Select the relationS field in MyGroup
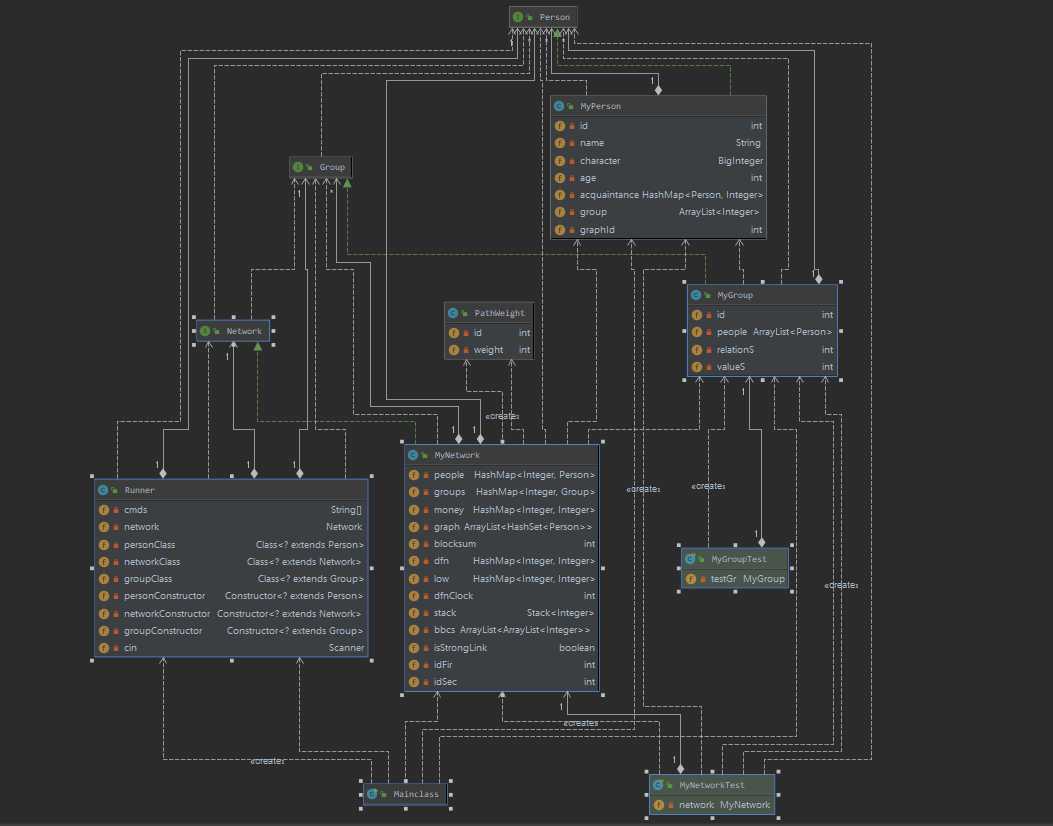The image size is (1053, 826). click(736, 350)
